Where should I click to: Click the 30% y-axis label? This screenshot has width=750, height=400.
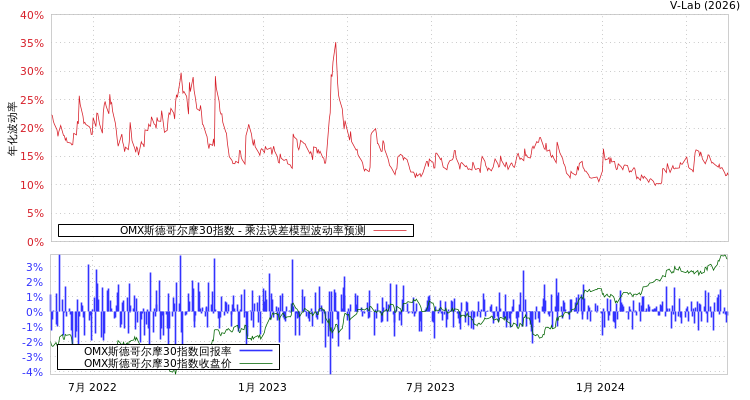point(32,71)
